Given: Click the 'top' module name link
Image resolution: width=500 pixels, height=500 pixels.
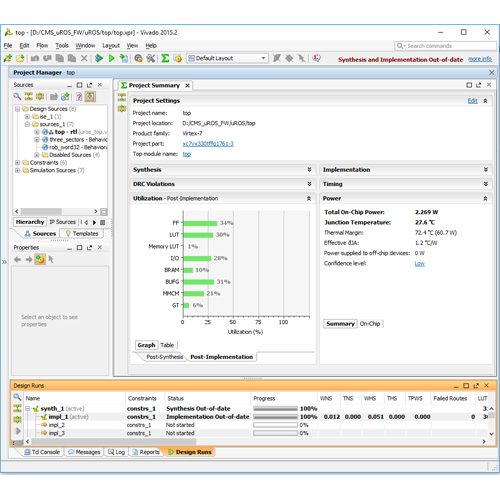Looking at the screenshot, I should click(x=187, y=154).
